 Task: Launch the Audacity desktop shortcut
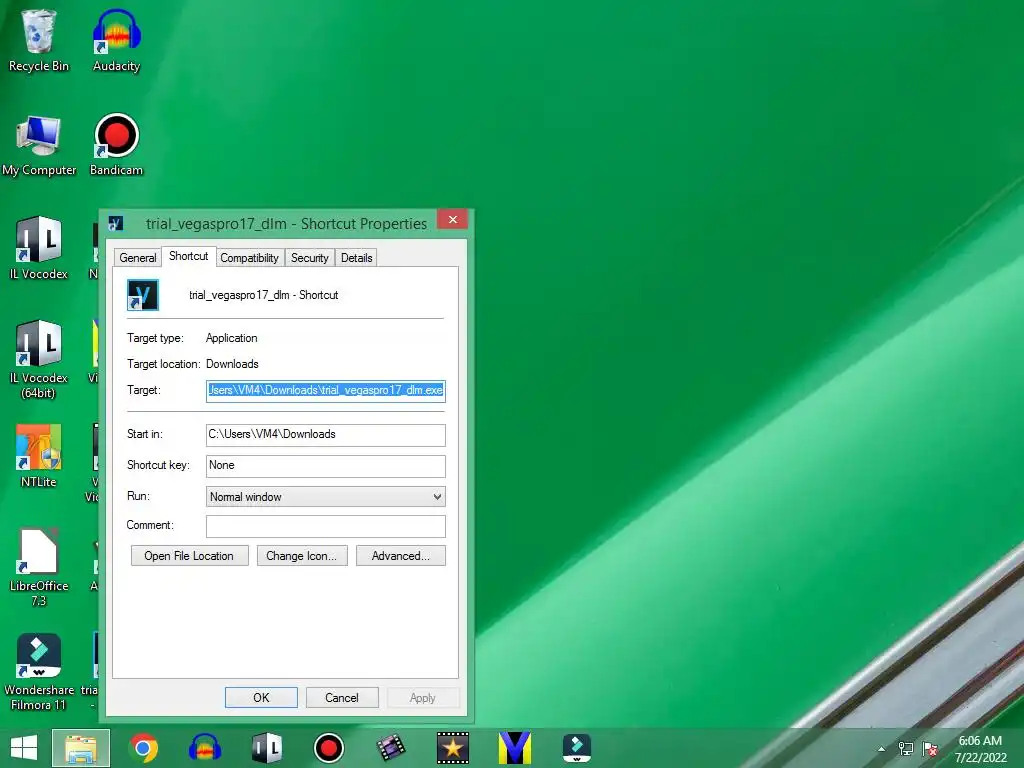[x=116, y=39]
